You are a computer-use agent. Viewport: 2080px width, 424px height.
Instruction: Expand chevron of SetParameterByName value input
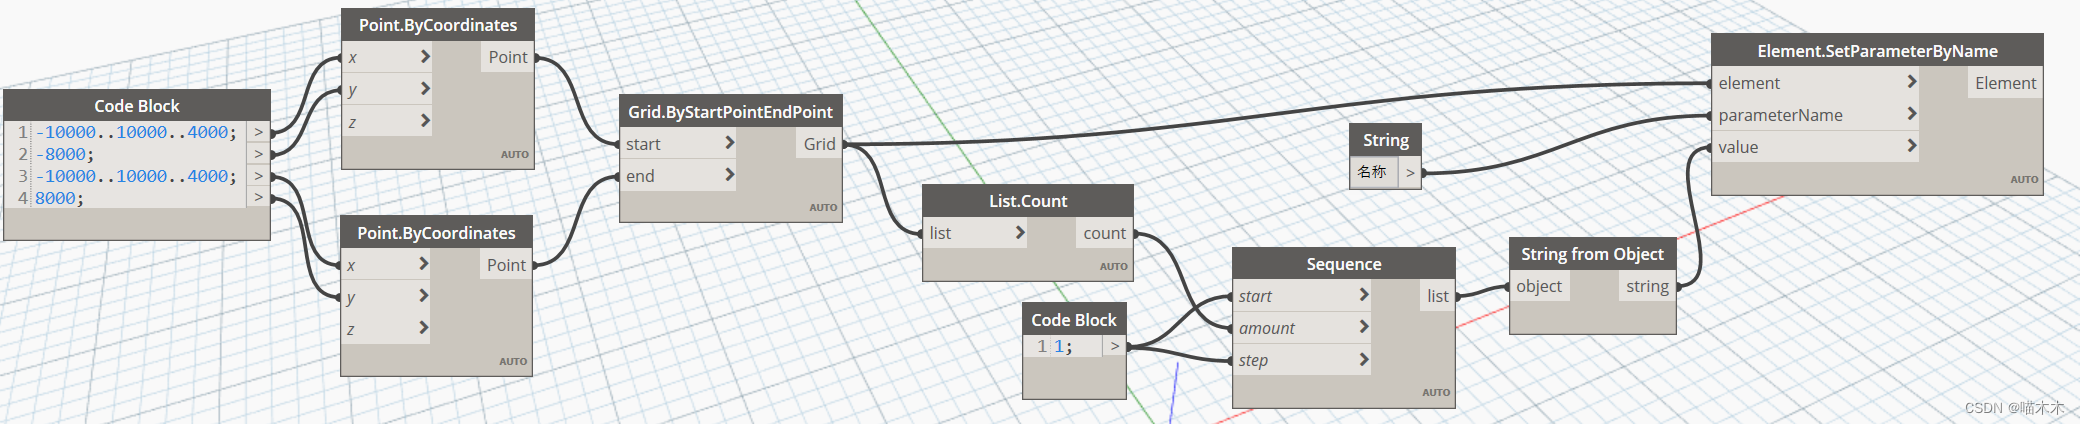1911,146
